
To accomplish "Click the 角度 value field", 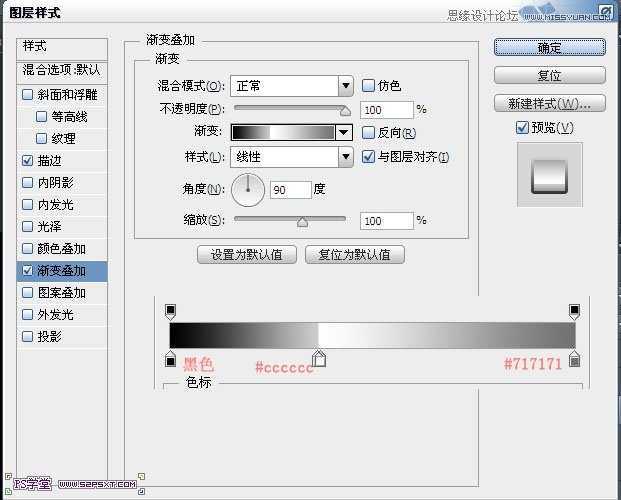I will click(291, 190).
